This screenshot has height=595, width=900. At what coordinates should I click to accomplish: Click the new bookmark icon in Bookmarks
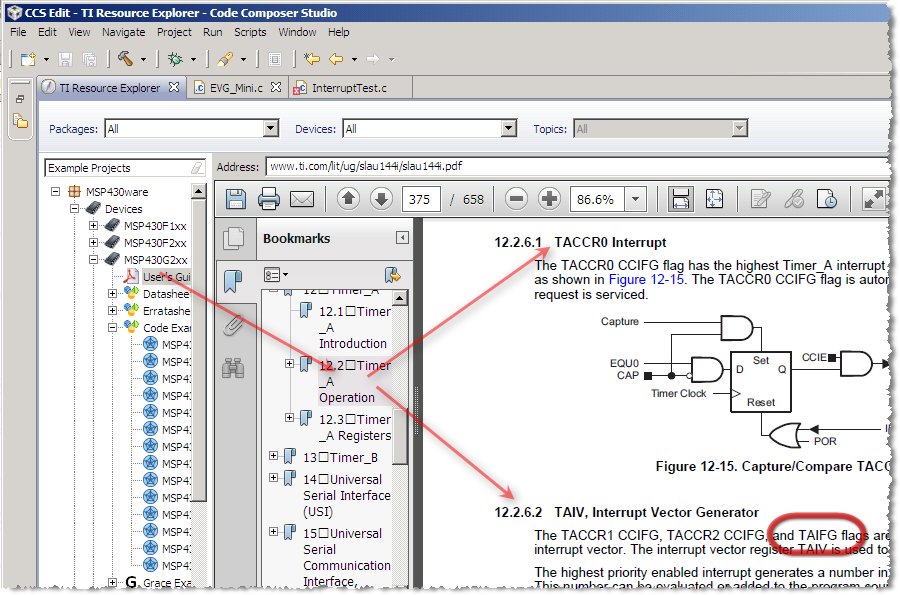393,275
